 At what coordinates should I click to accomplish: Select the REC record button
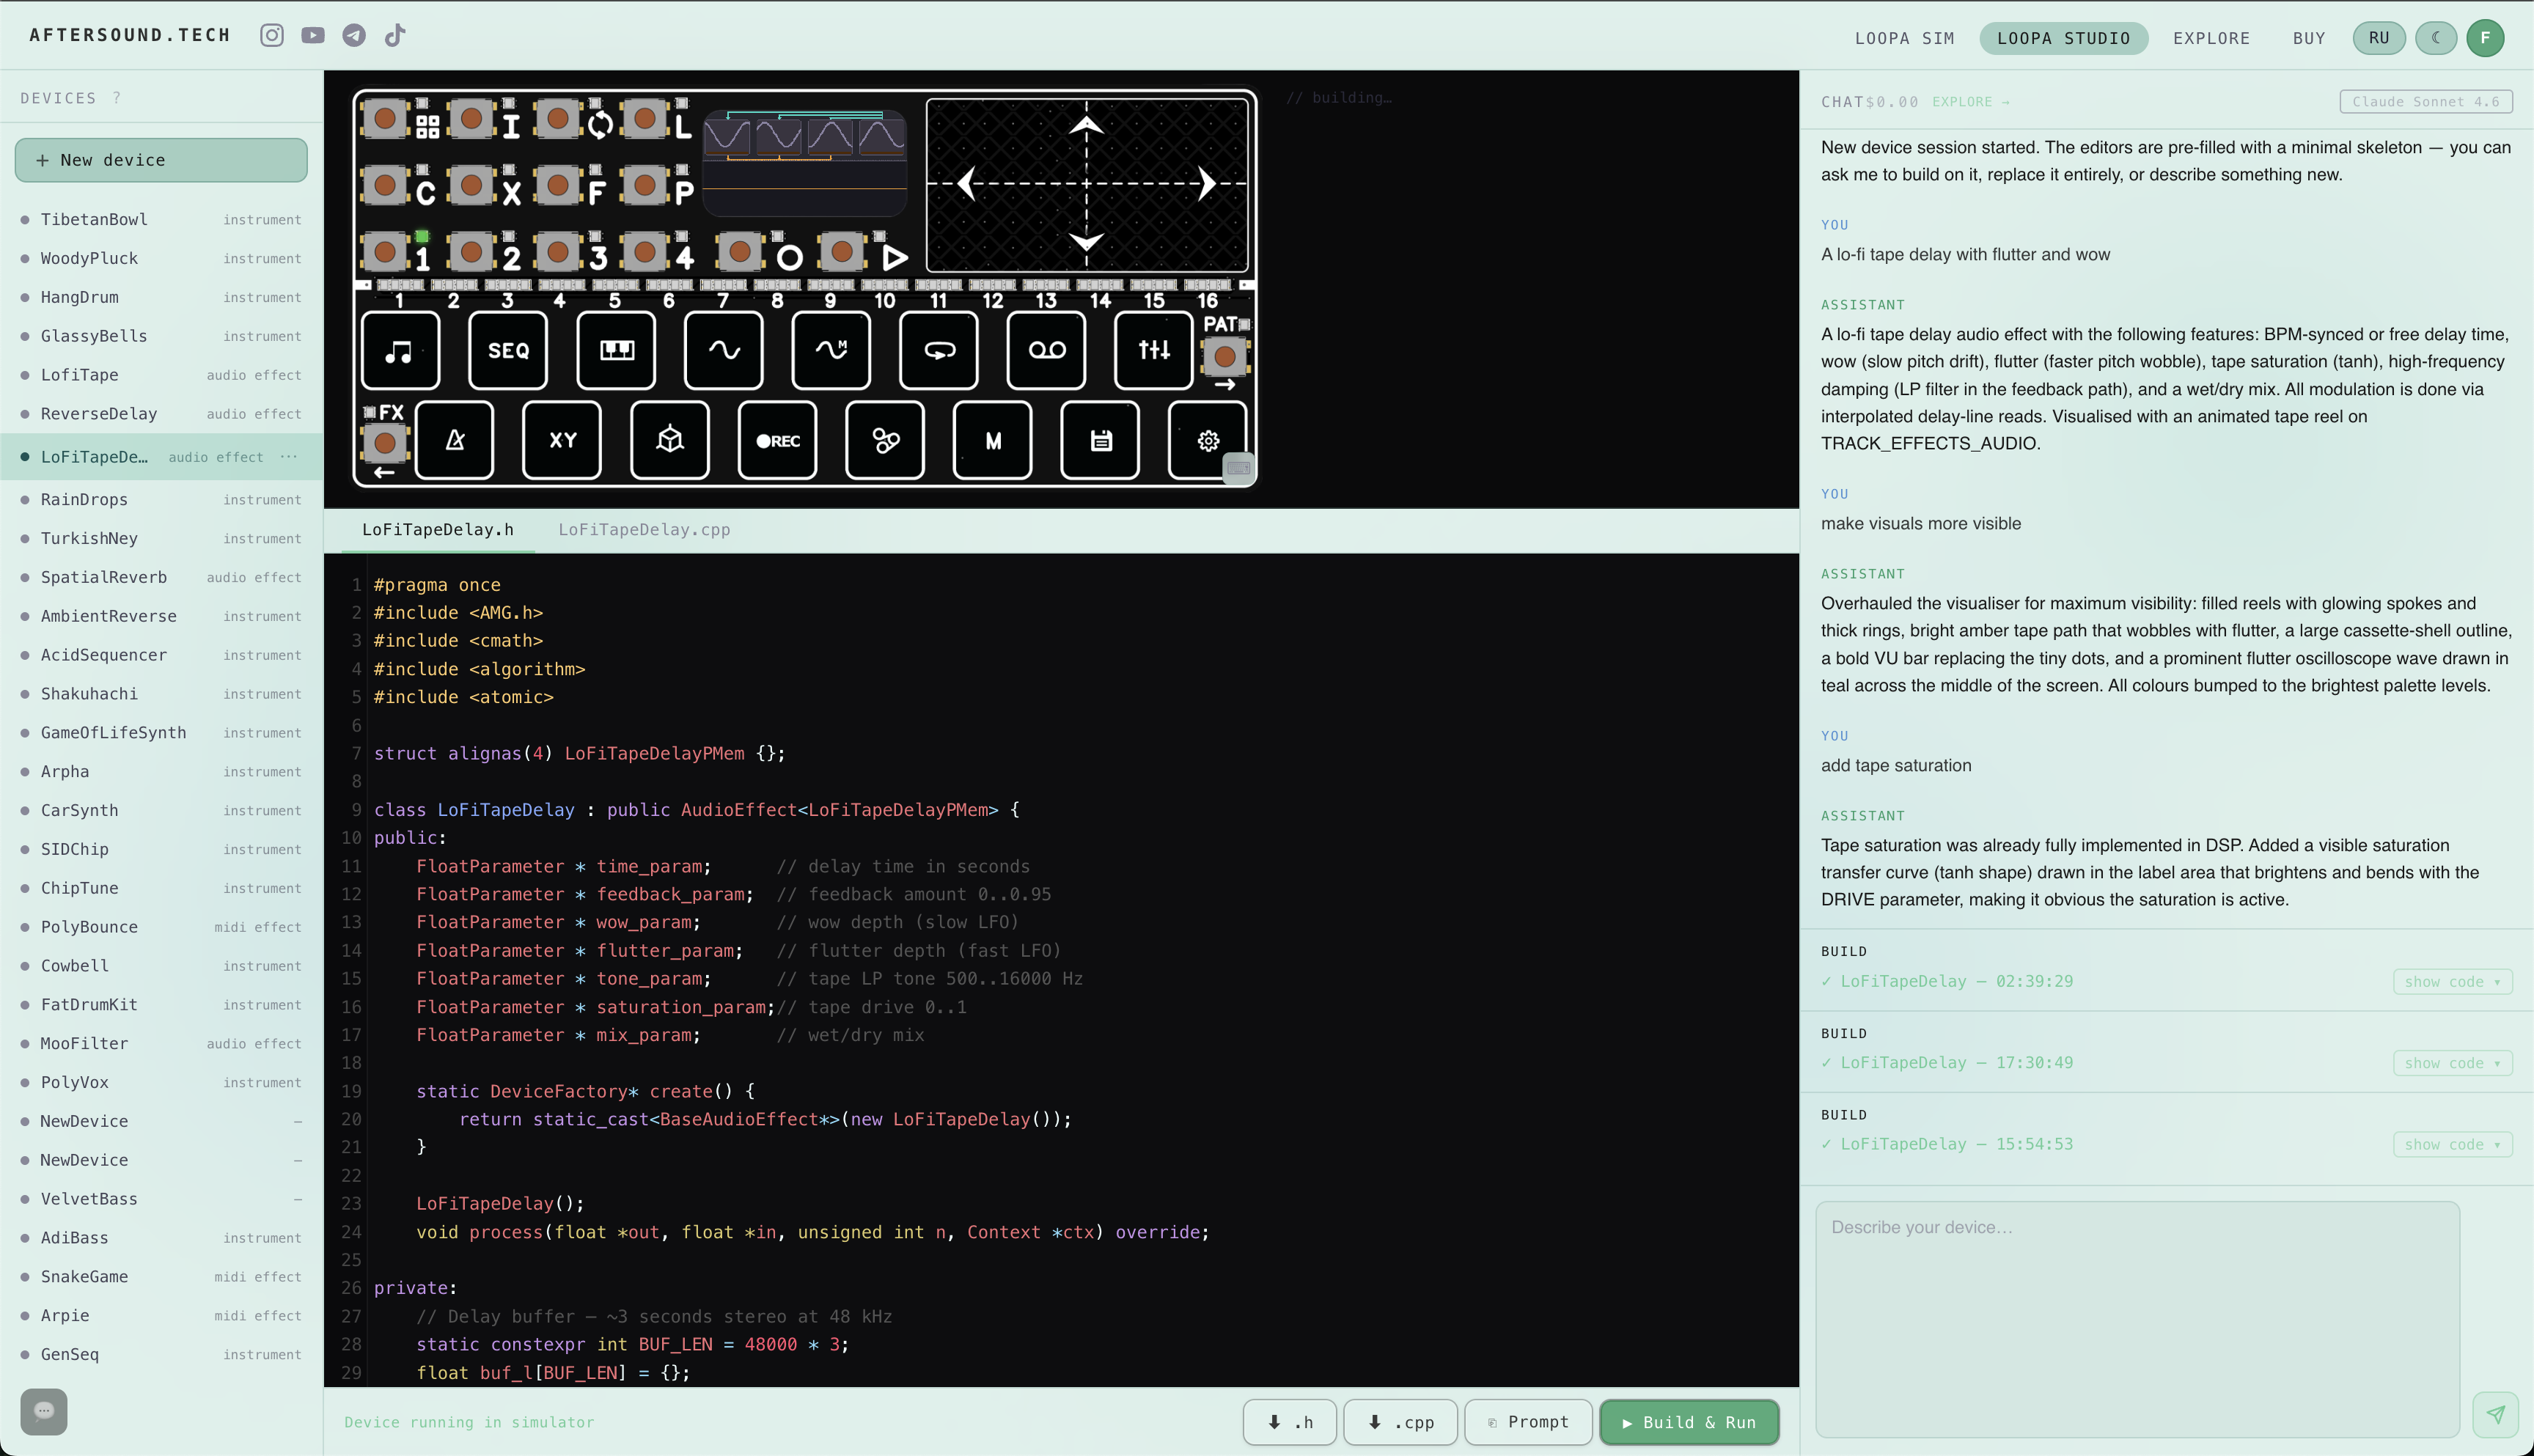point(778,440)
